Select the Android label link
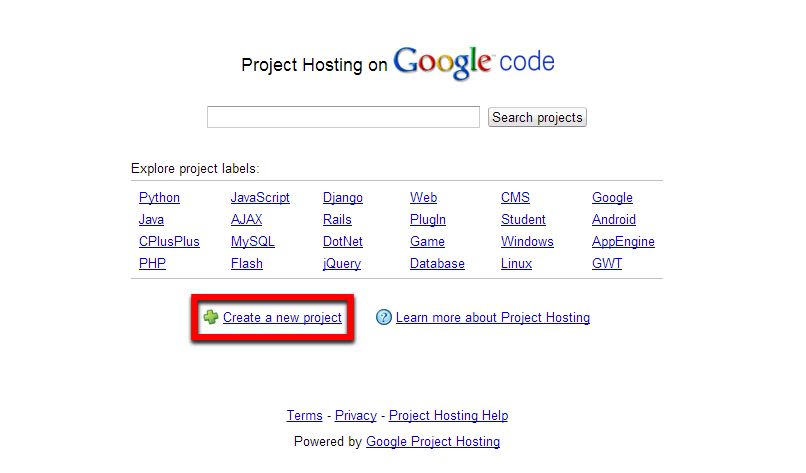Viewport: 806px width, 473px height. 614,220
